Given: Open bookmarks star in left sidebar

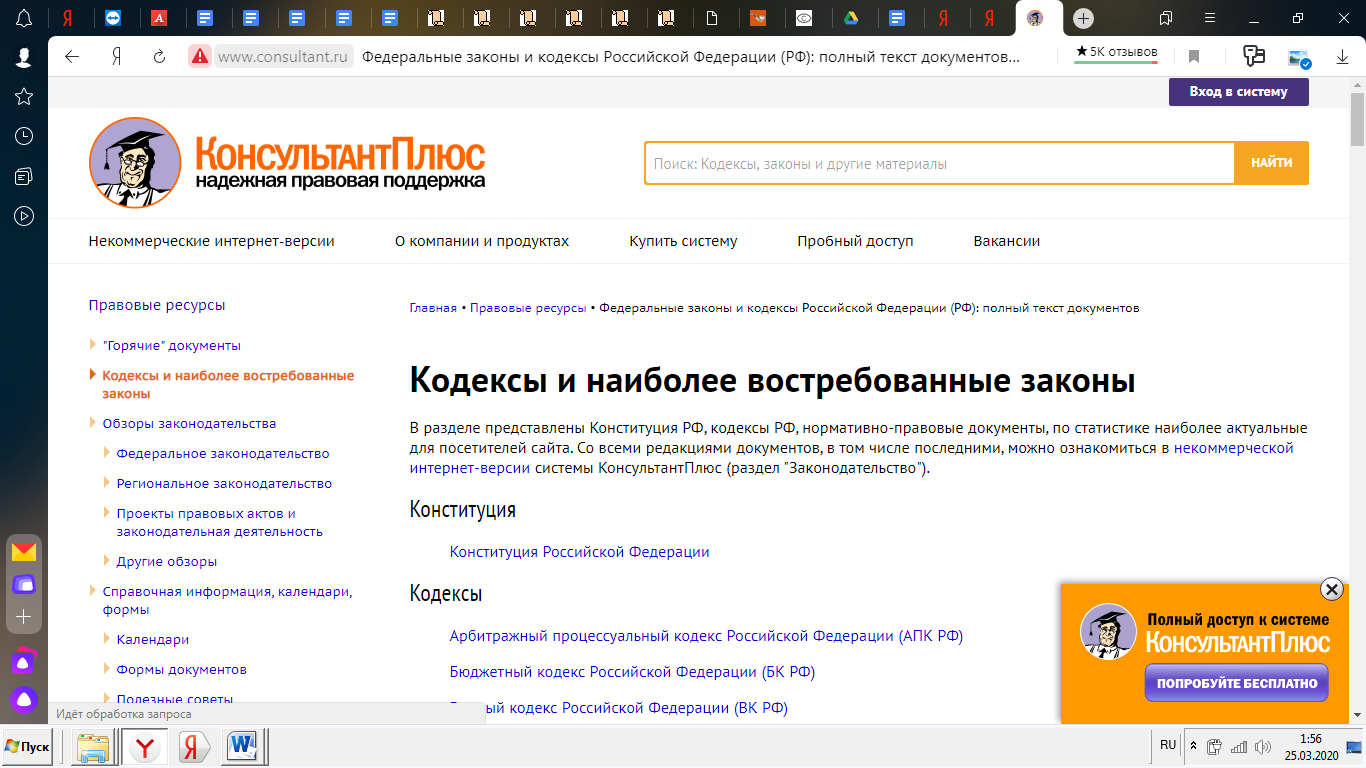Looking at the screenshot, I should [24, 96].
